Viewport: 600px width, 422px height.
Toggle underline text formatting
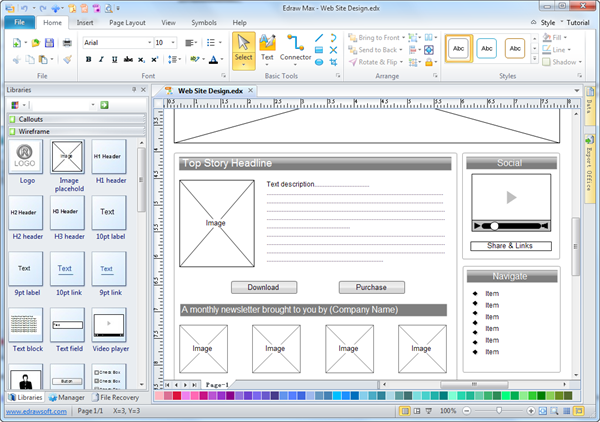pyautogui.click(x=114, y=60)
